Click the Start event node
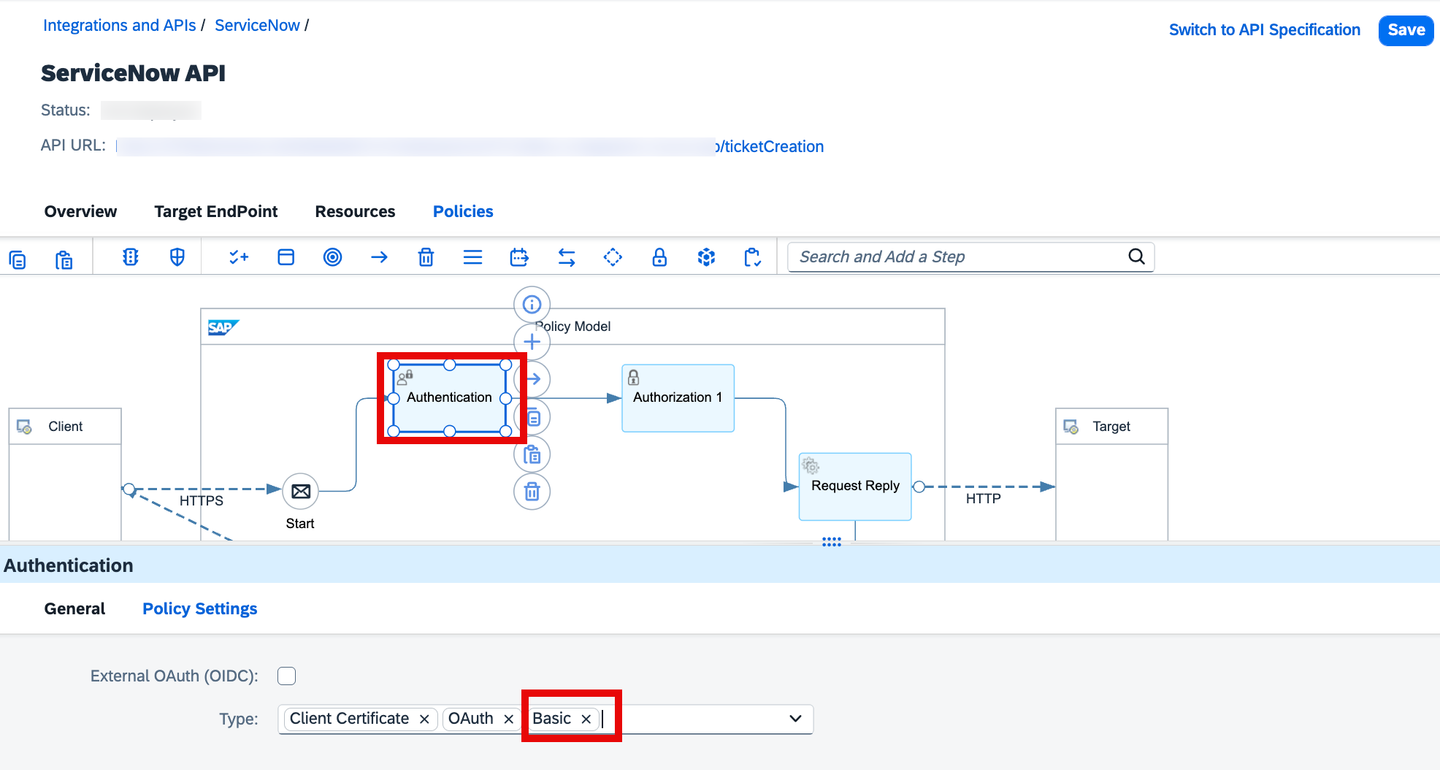 click(x=300, y=491)
